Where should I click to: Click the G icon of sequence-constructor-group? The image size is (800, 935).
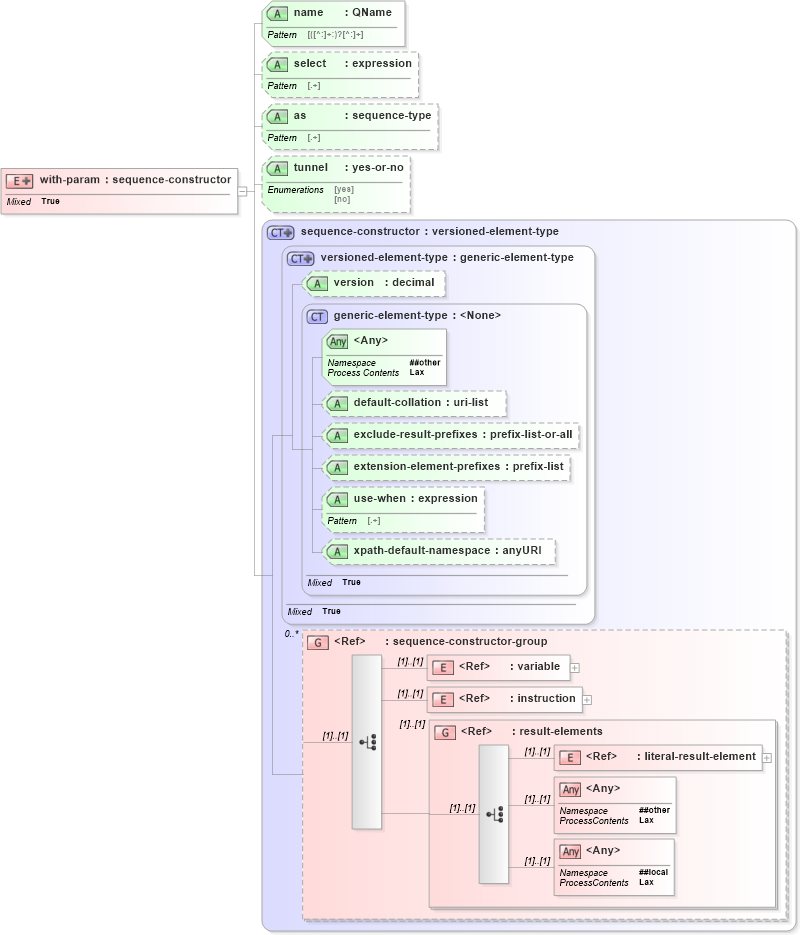(x=318, y=641)
